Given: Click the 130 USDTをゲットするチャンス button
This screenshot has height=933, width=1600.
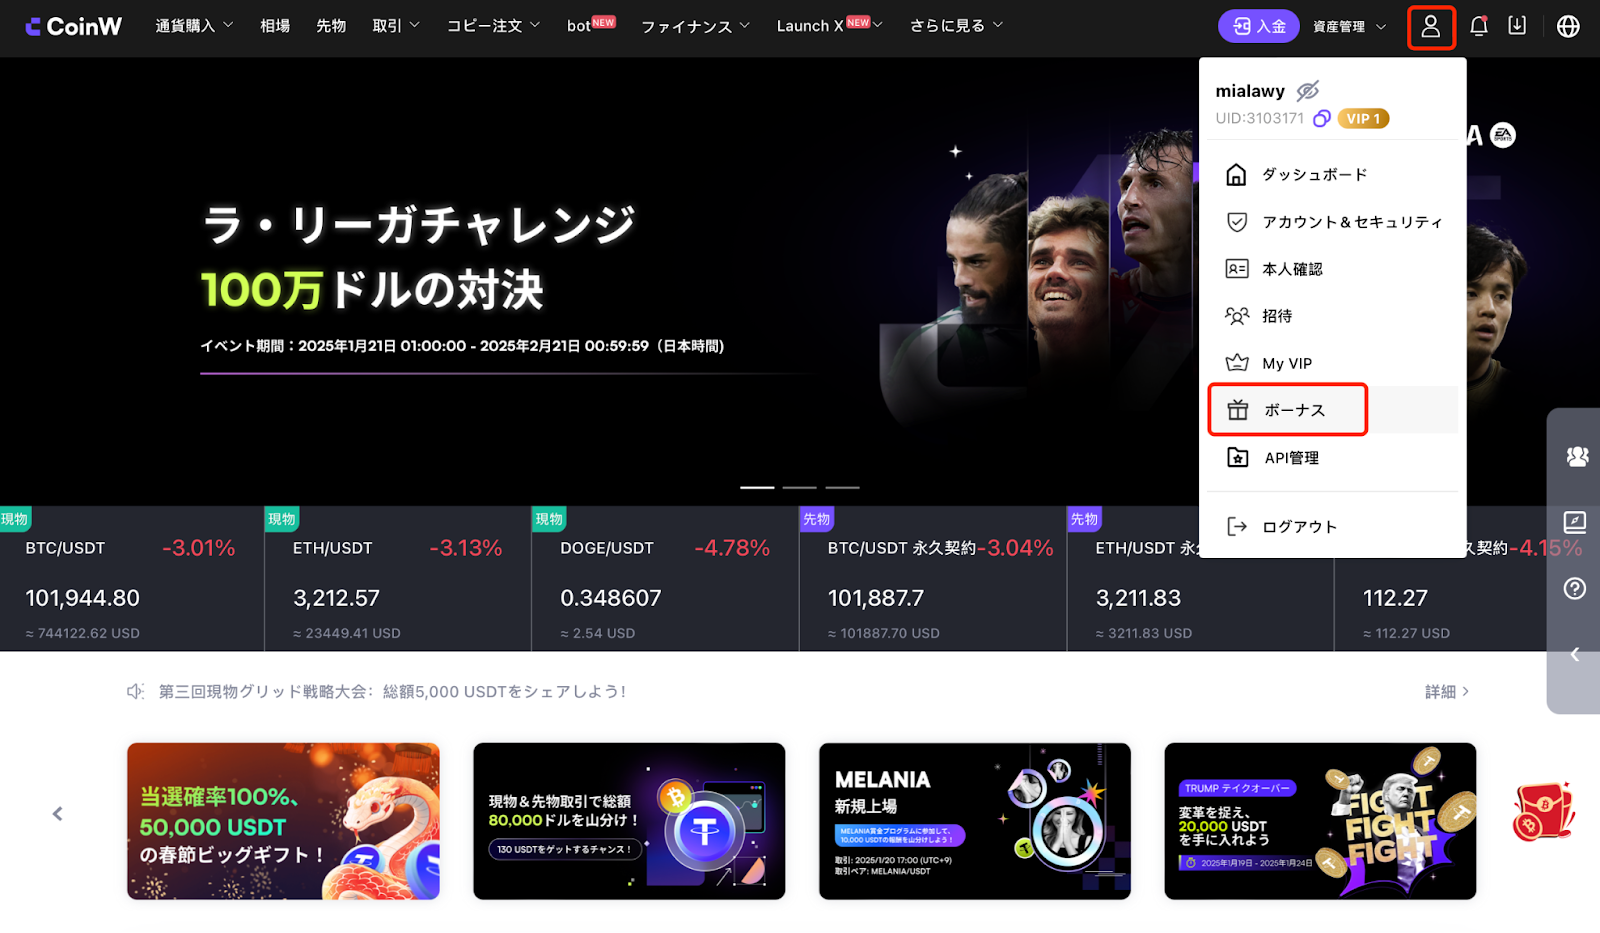Looking at the screenshot, I should point(565,849).
